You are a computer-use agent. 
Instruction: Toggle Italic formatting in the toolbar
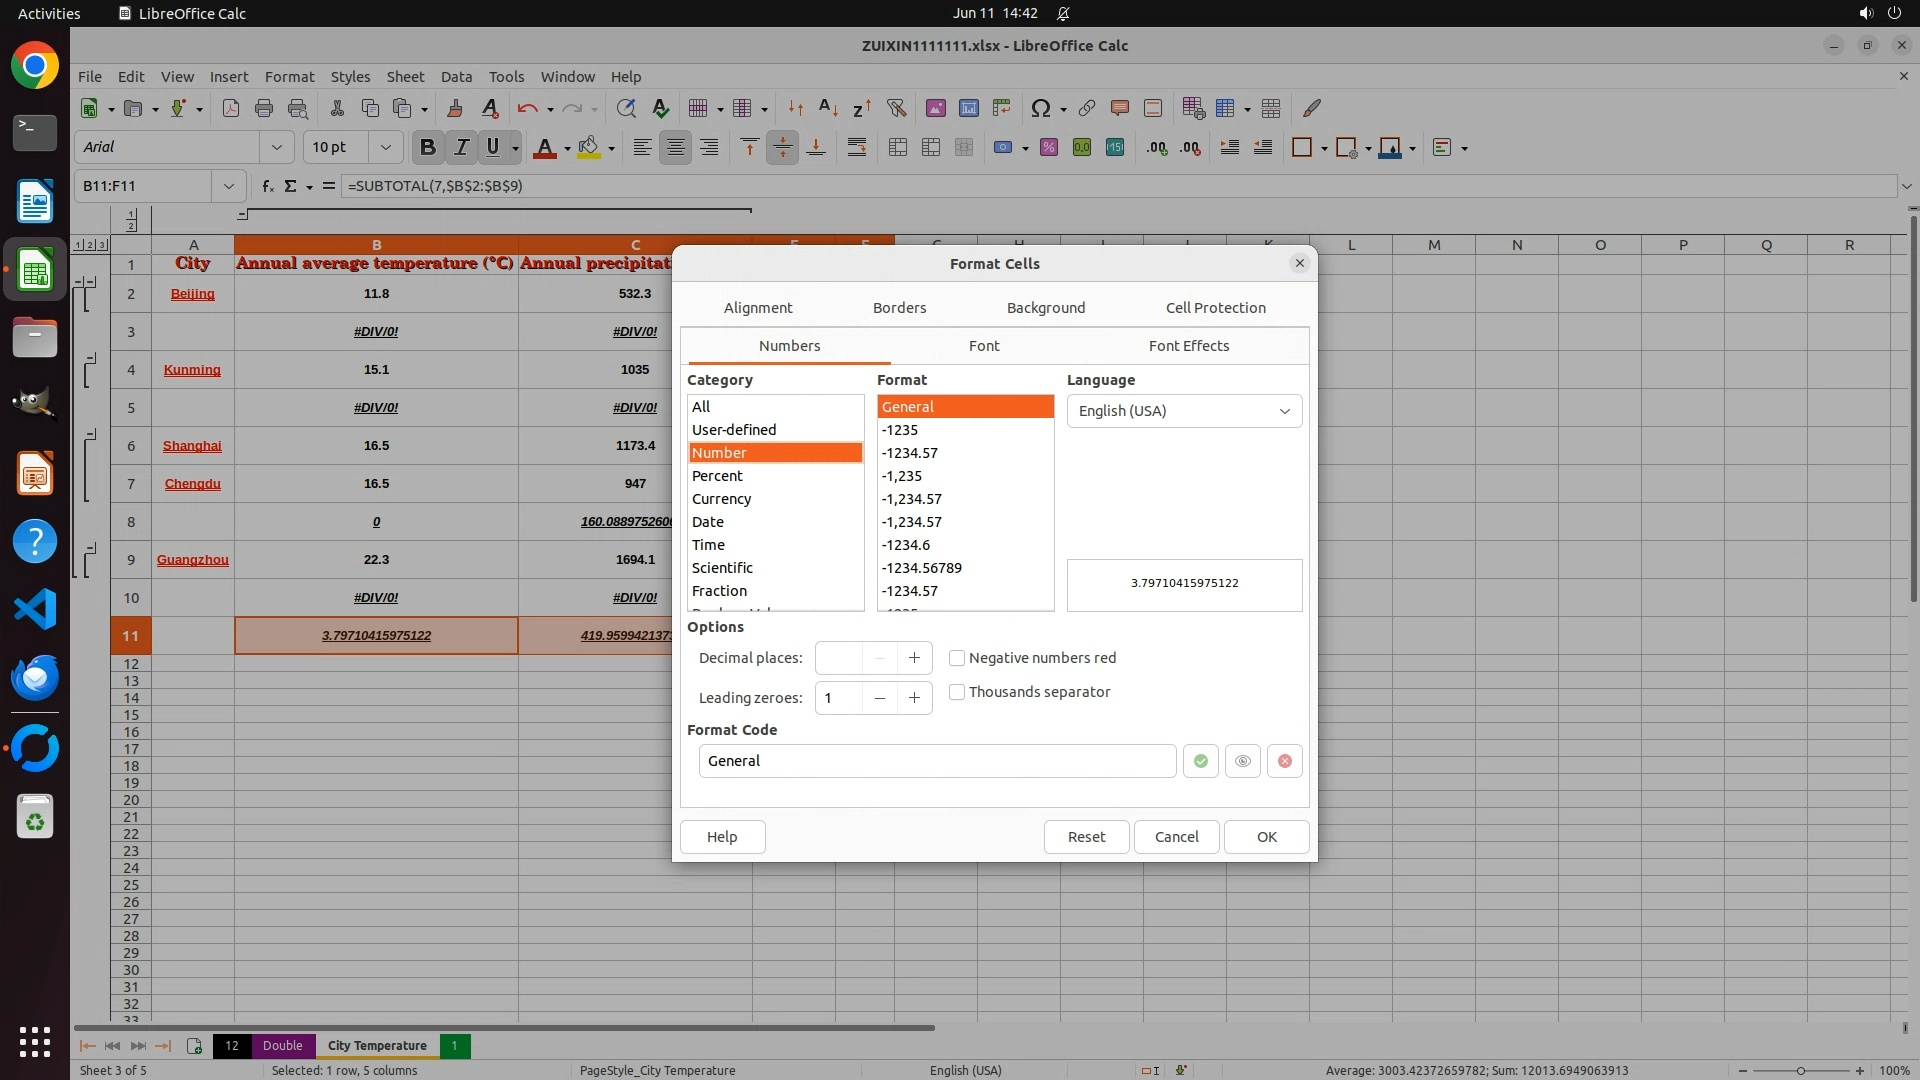click(x=461, y=148)
